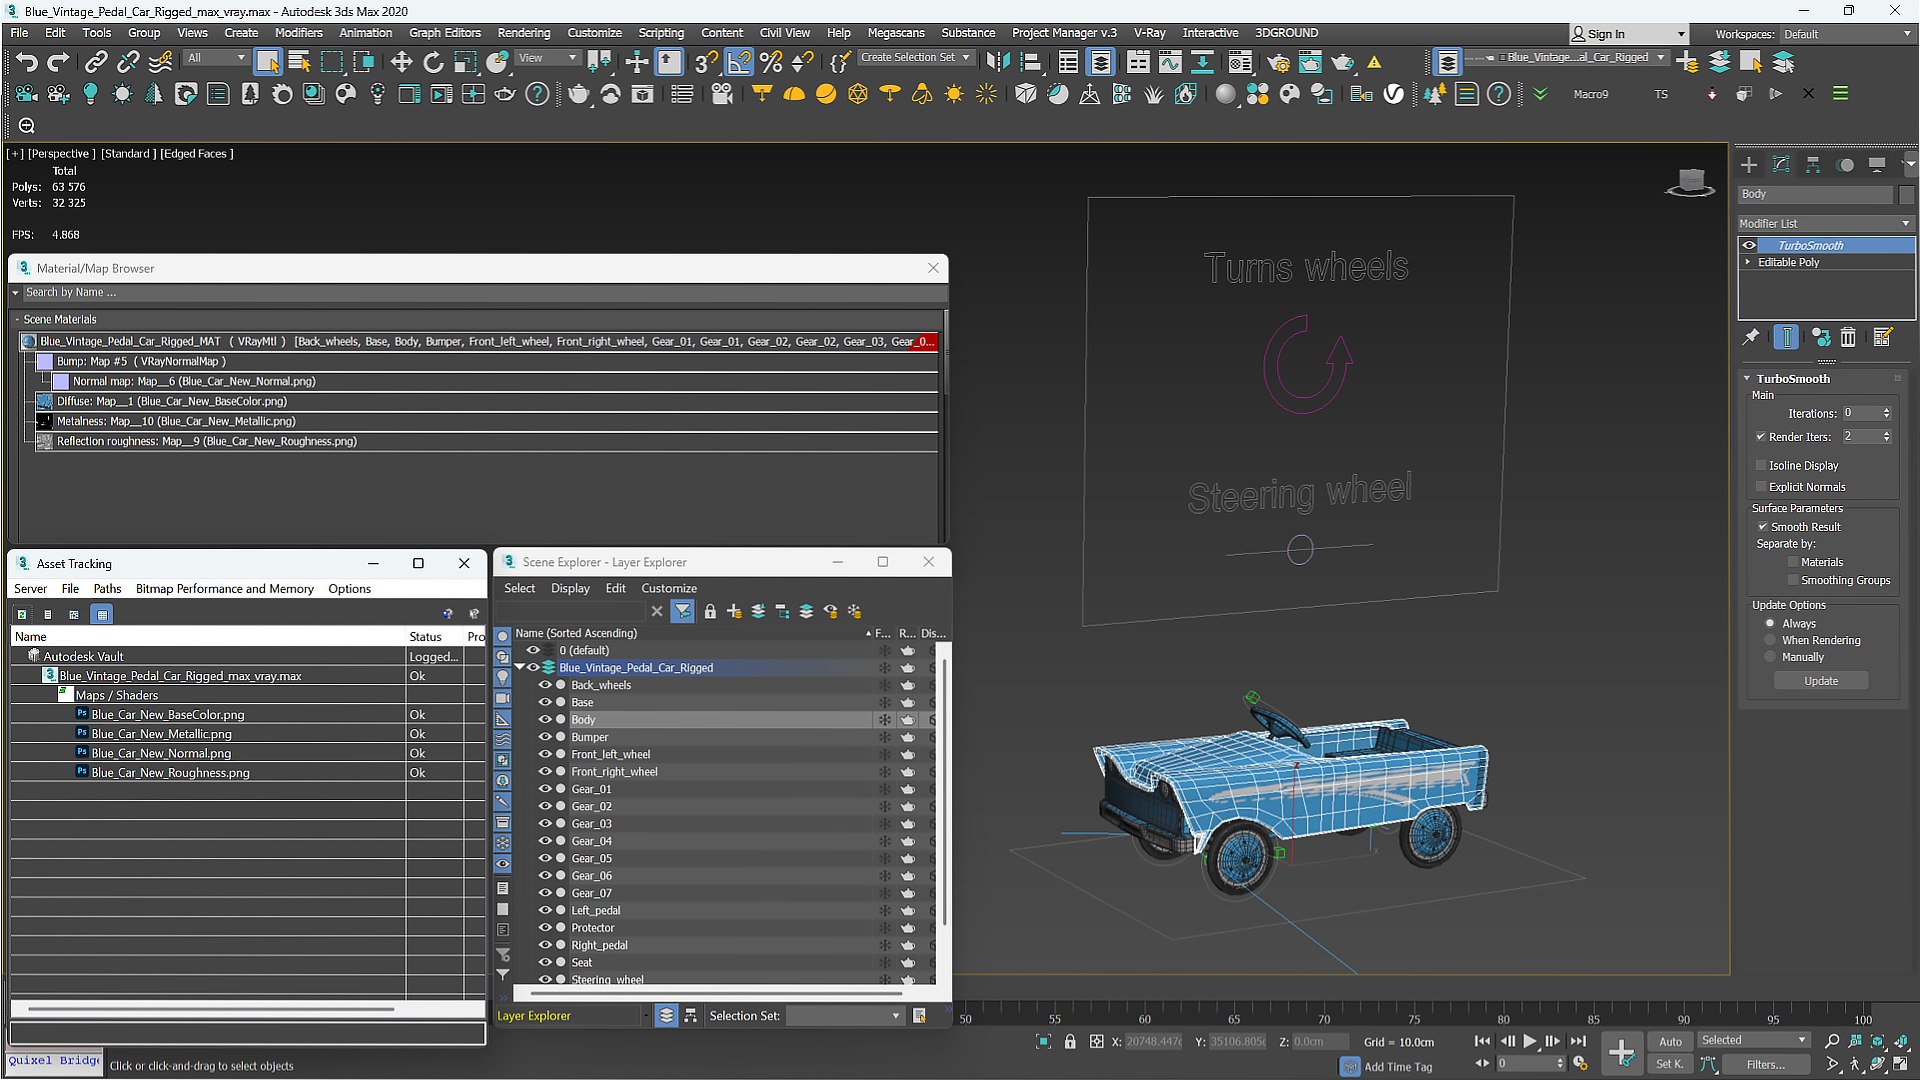Open the Create command panel tab
Image resolution: width=1920 pixels, height=1080 pixels.
click(1749, 165)
